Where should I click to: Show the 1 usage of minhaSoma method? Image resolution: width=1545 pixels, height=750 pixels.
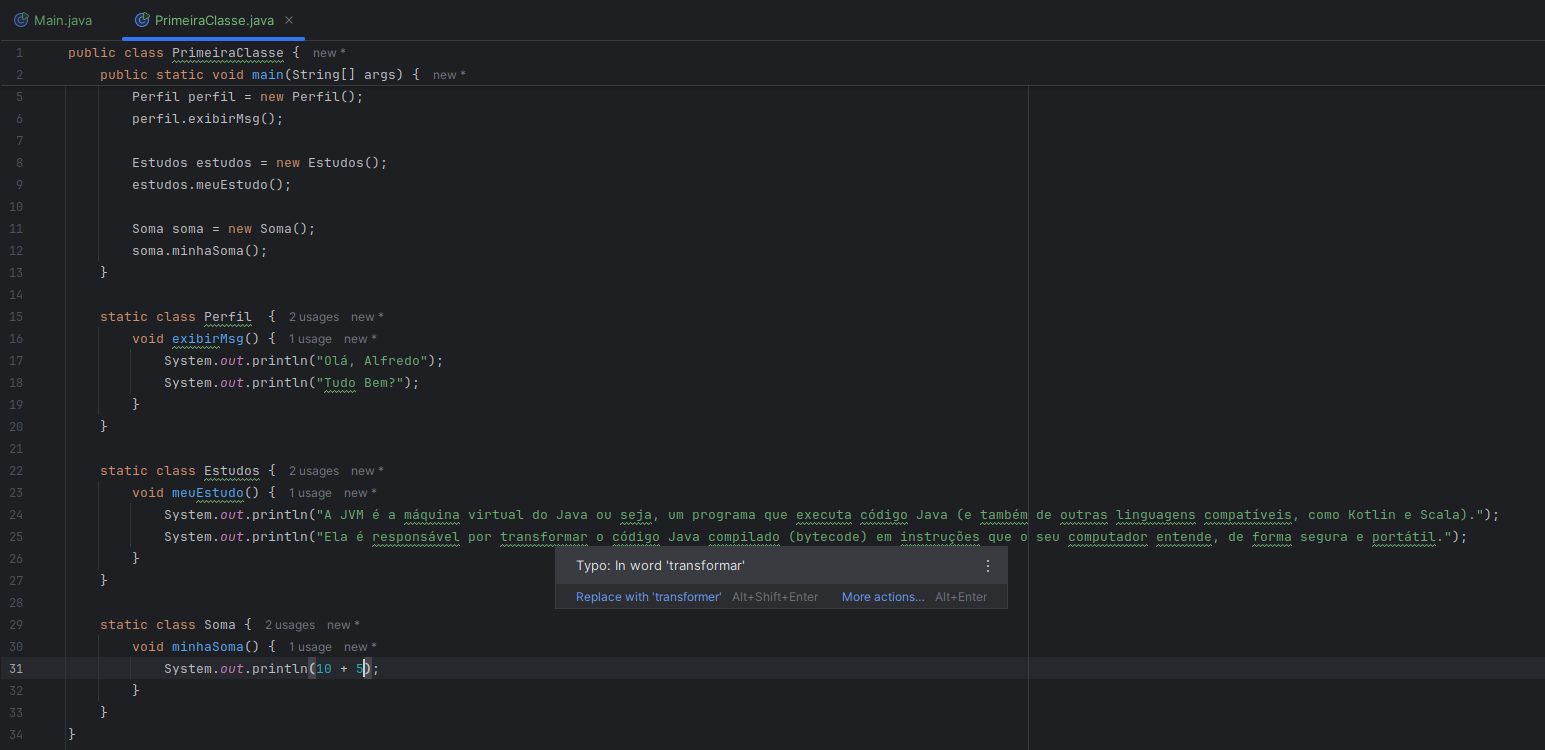pyautogui.click(x=310, y=647)
